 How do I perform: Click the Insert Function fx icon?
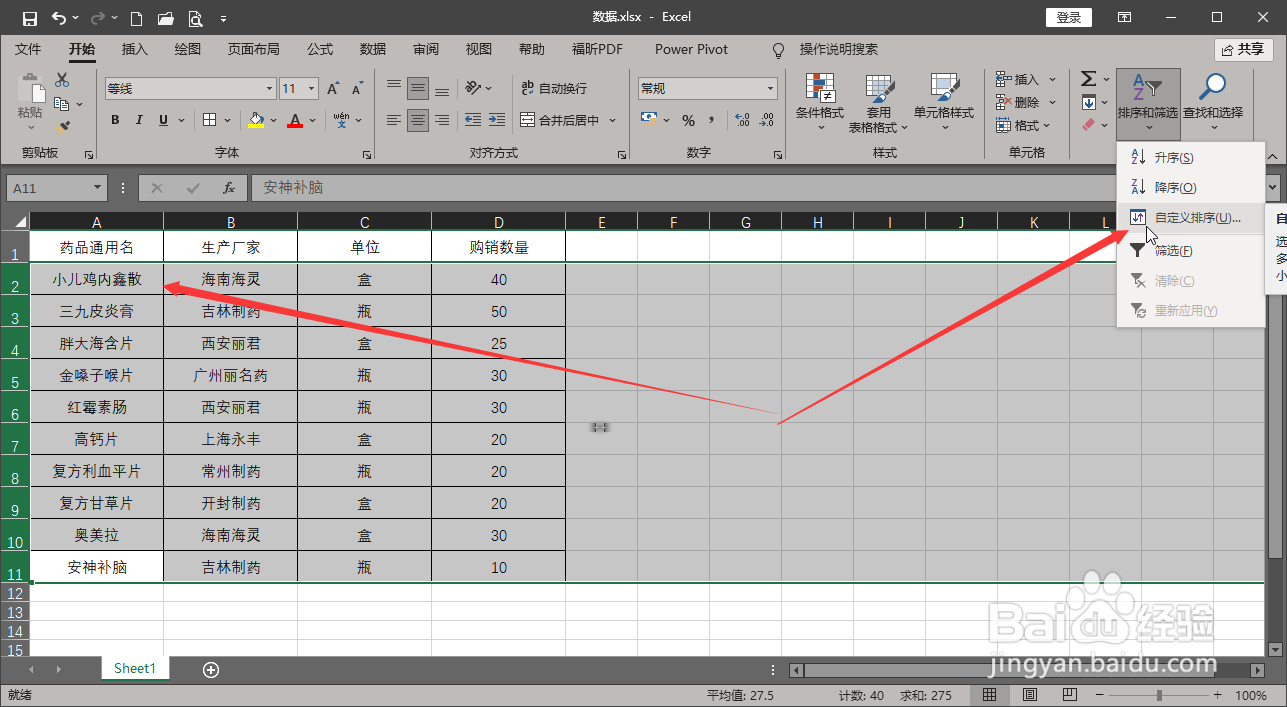229,188
